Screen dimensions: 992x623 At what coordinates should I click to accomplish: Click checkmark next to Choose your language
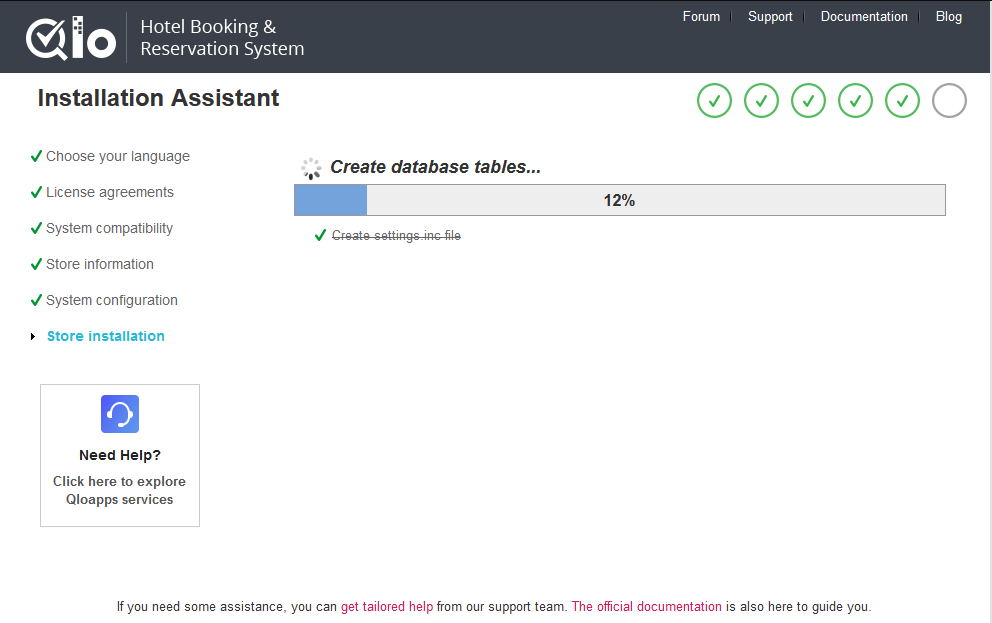tap(36, 156)
